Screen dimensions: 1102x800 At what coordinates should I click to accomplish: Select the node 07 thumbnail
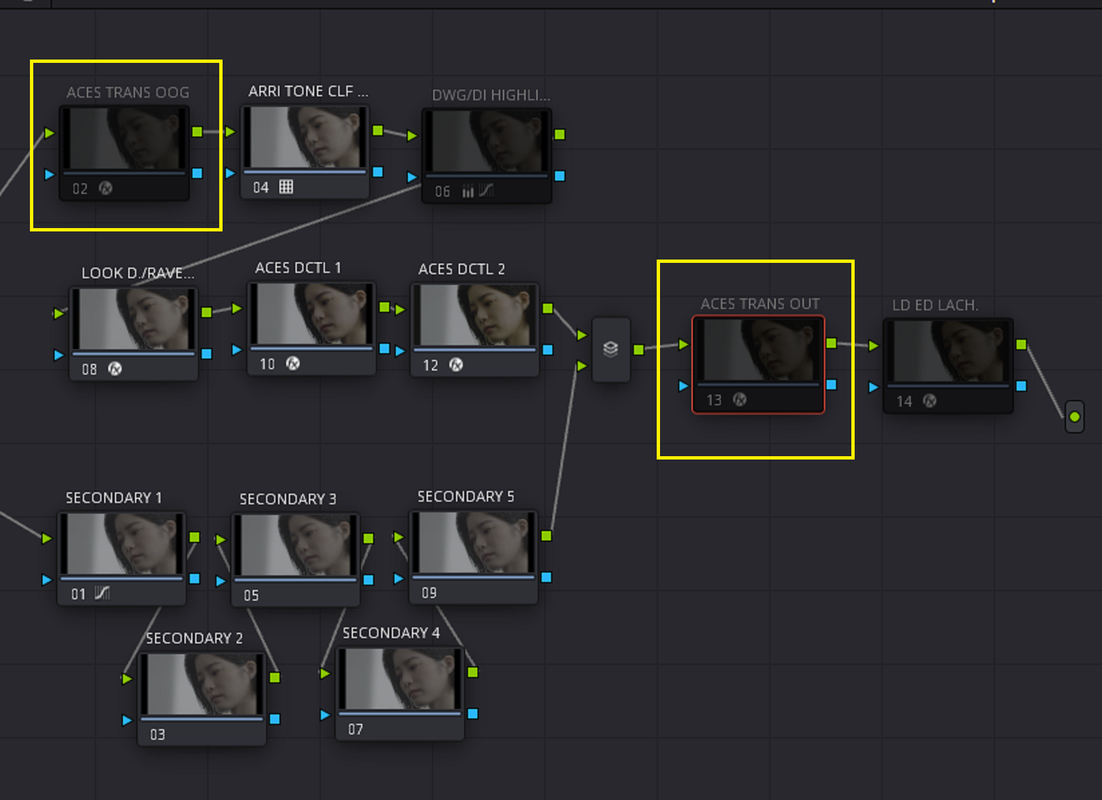[401, 680]
